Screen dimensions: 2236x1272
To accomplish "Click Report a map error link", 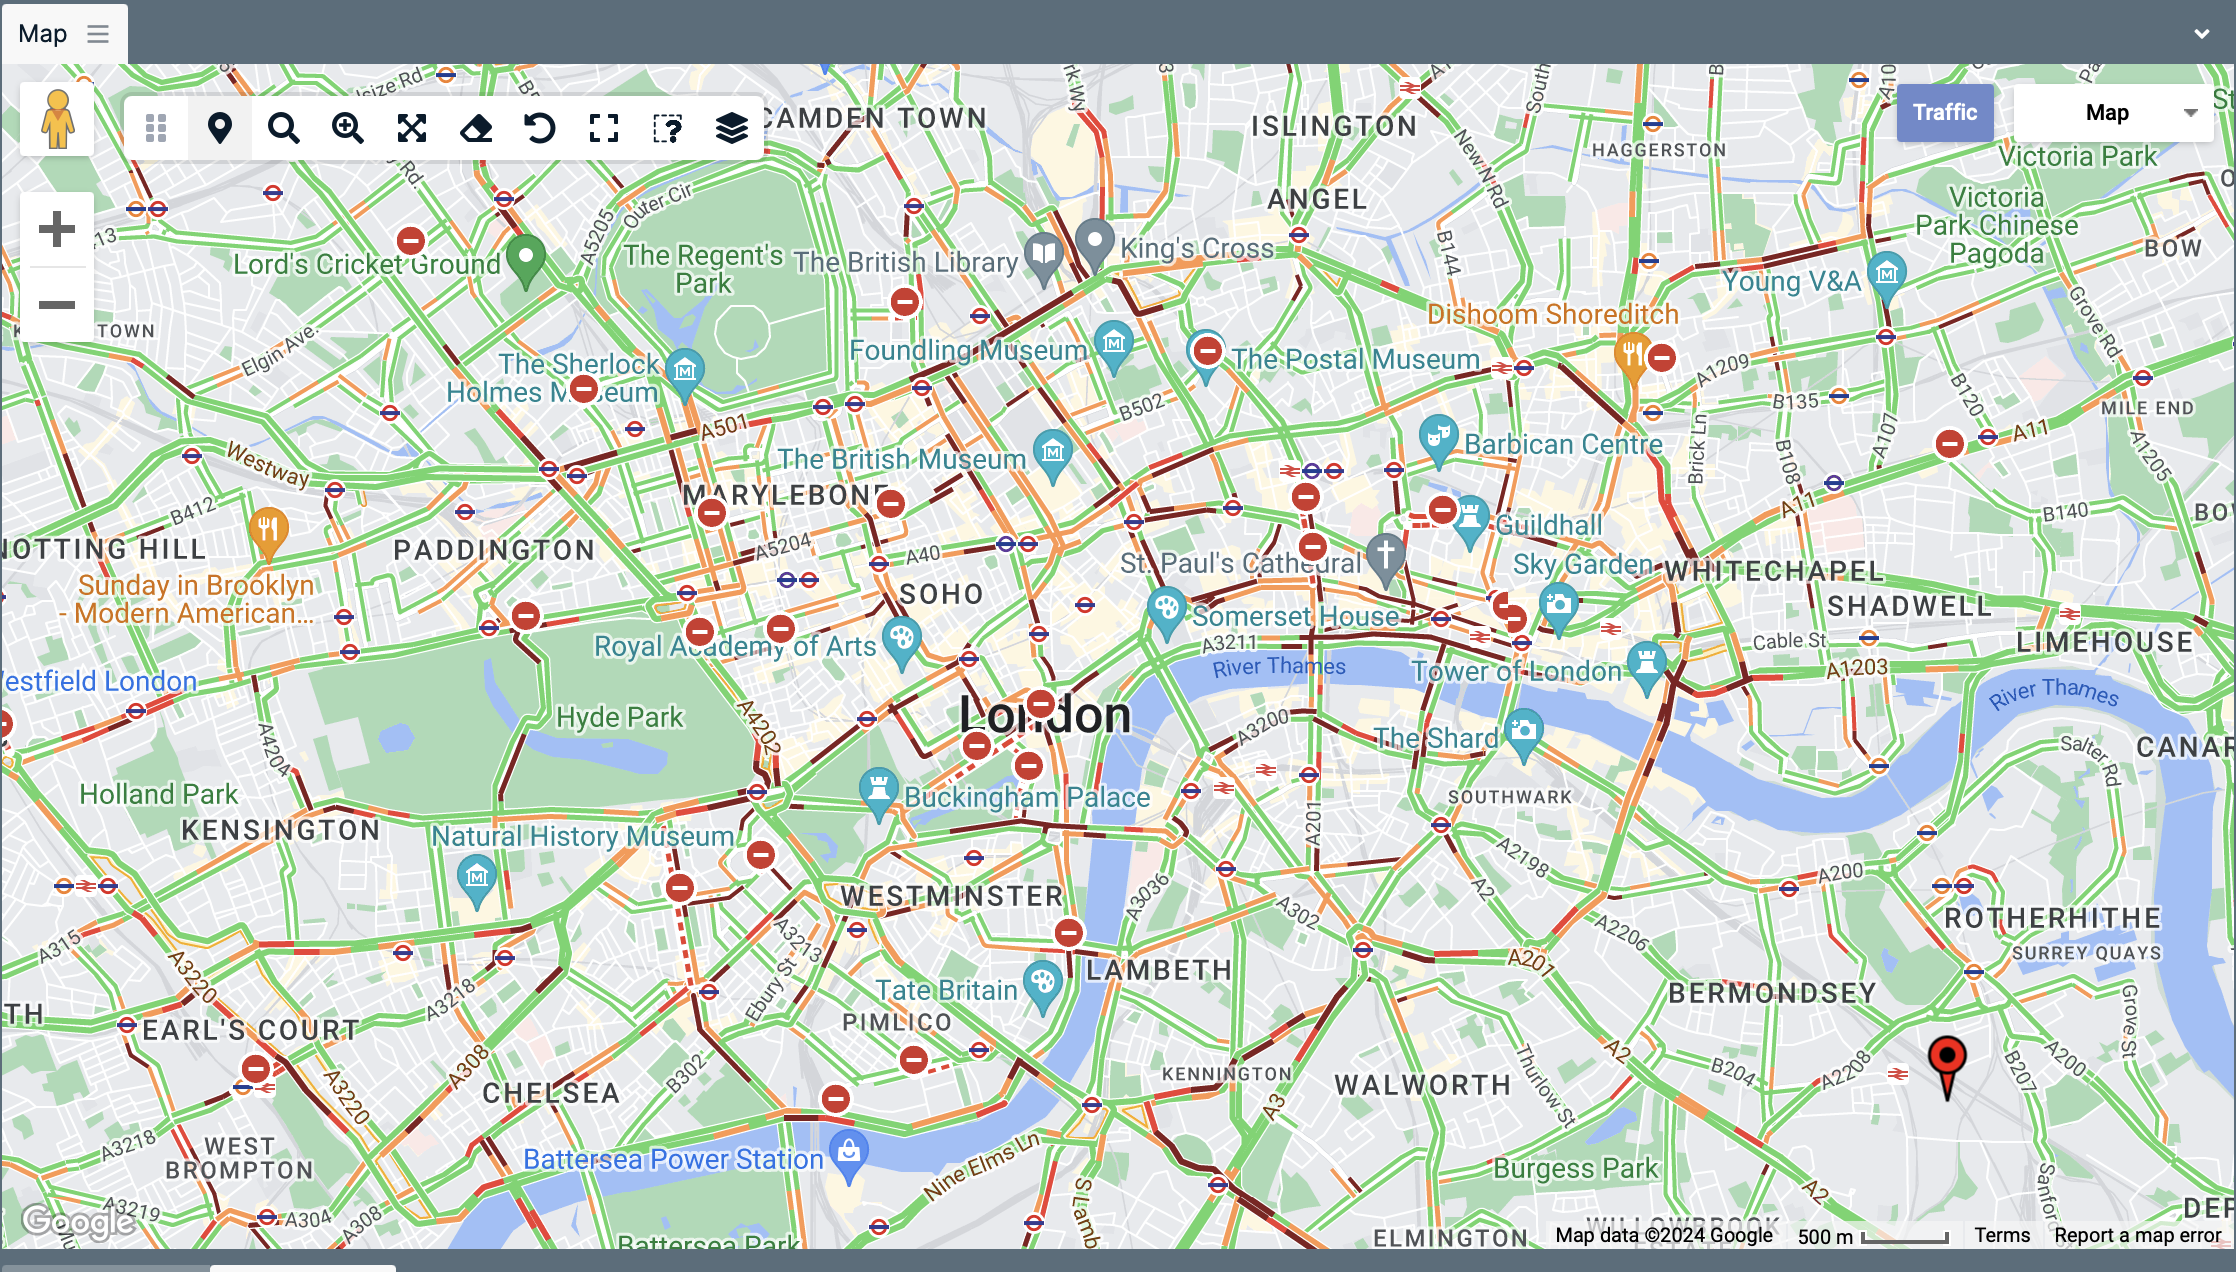I will coord(2137,1235).
